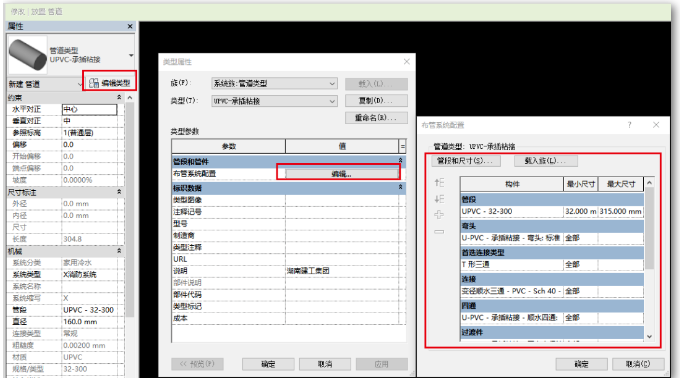Click the 值 column header

pyautogui.click(x=342, y=146)
